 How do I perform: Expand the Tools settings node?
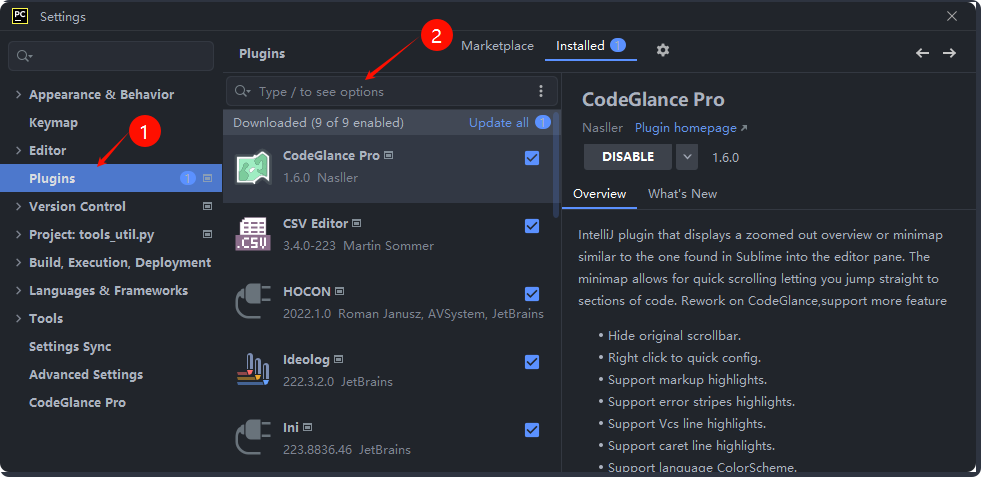click(18, 319)
